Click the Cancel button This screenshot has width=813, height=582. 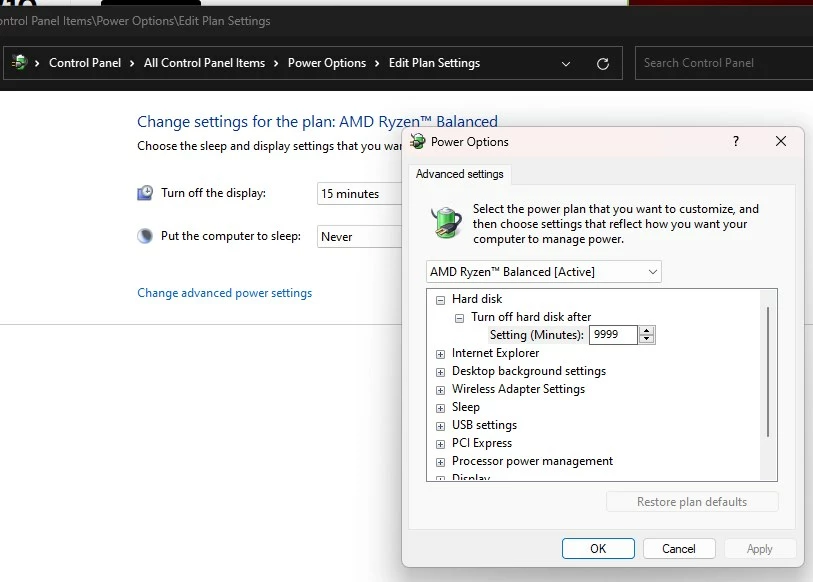(x=679, y=548)
